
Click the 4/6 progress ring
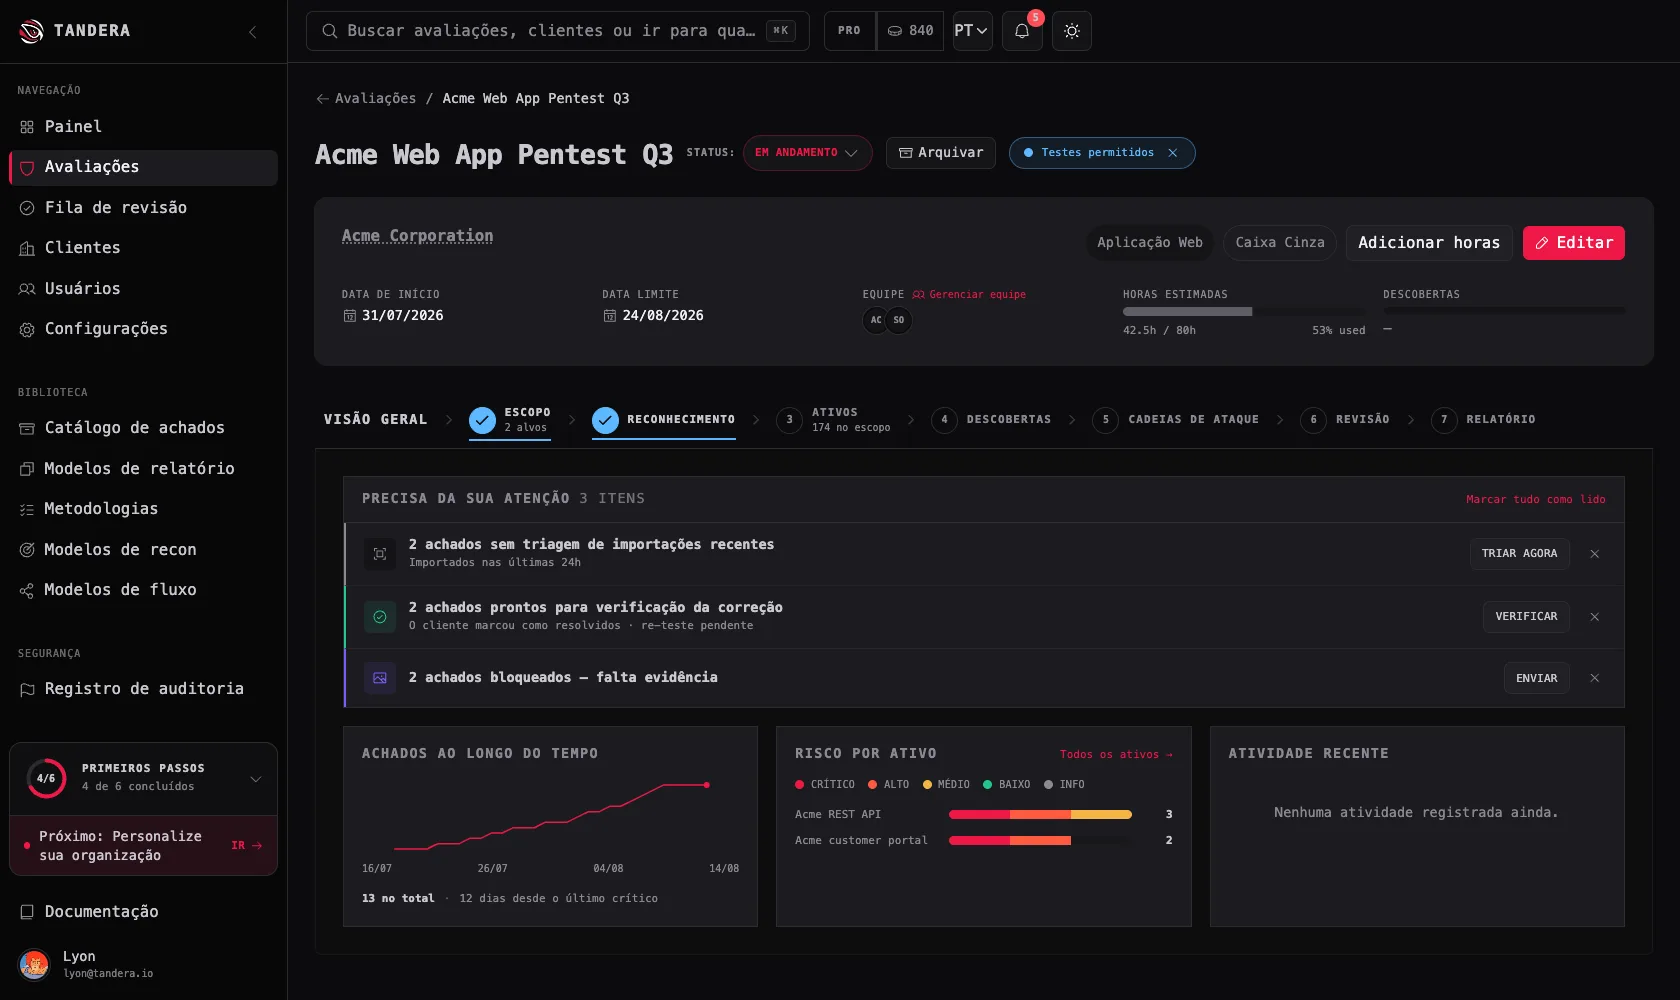pos(46,778)
